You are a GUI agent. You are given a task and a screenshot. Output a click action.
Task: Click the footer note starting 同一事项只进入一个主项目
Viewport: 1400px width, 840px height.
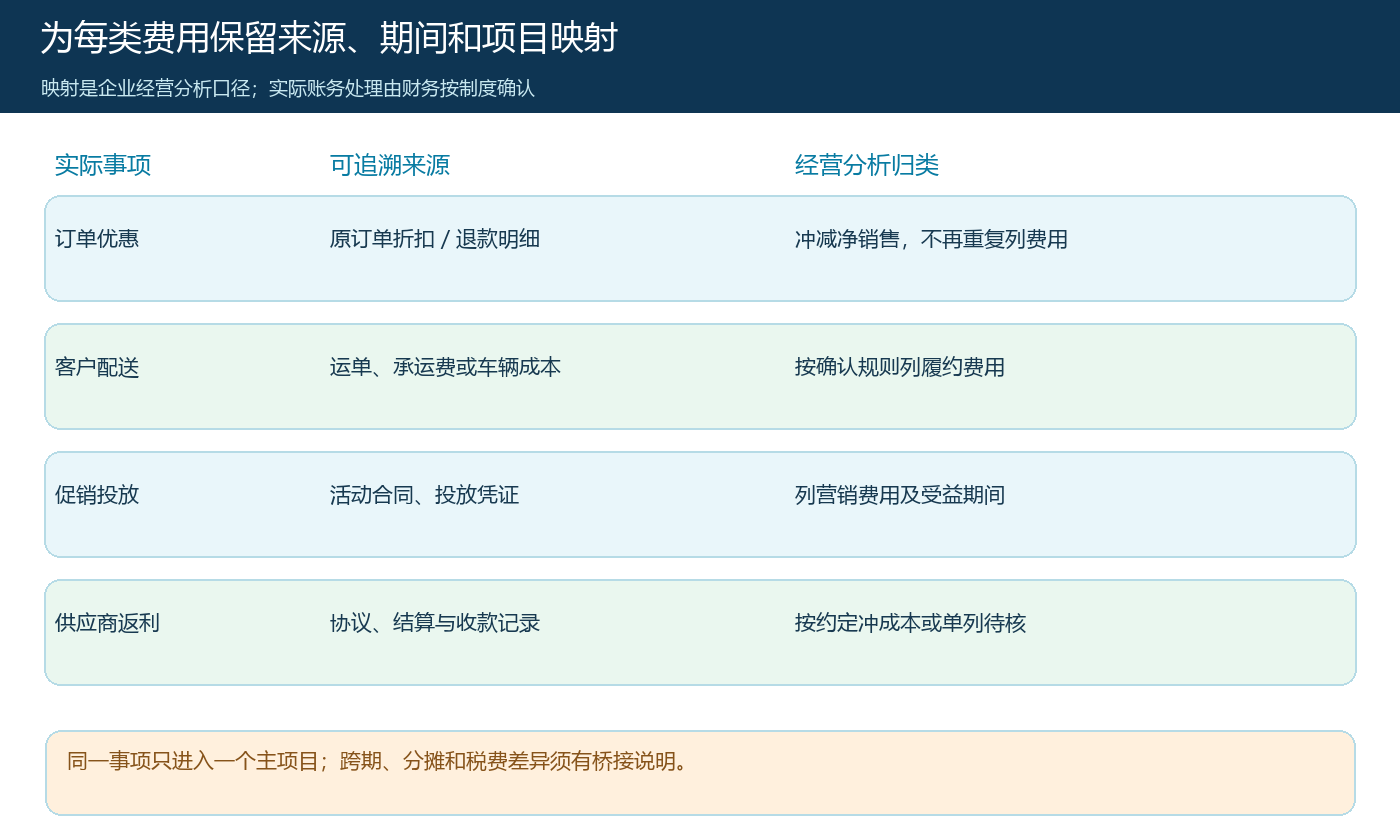pyautogui.click(x=378, y=761)
